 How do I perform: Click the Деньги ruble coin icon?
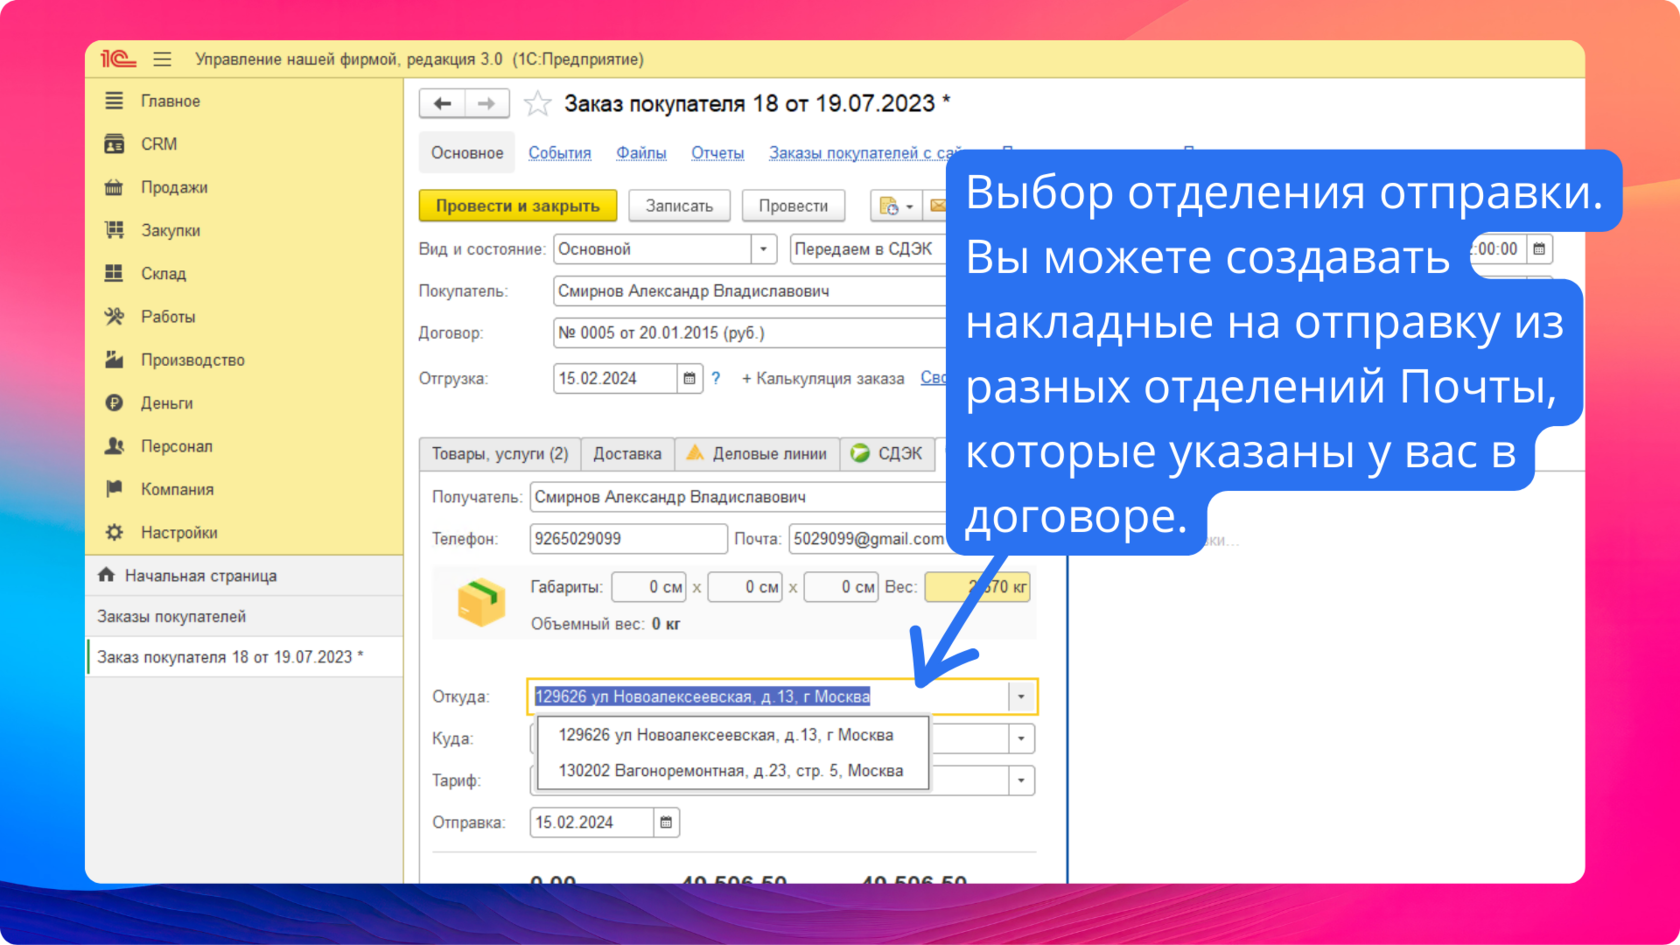click(x=114, y=403)
